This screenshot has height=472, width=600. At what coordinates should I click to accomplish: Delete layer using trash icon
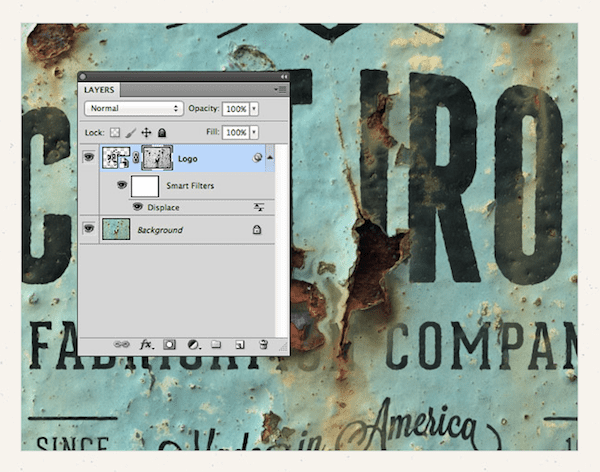[x=263, y=344]
